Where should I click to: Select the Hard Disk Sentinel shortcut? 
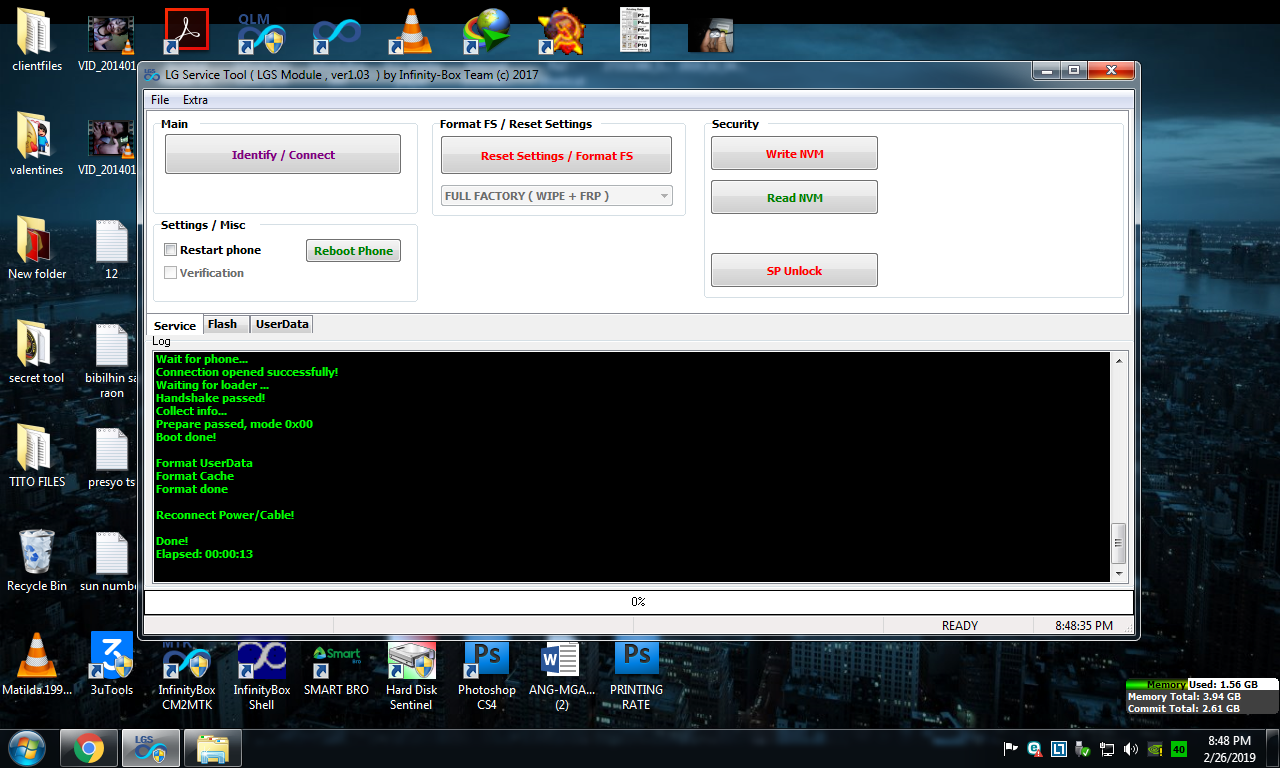[411, 676]
